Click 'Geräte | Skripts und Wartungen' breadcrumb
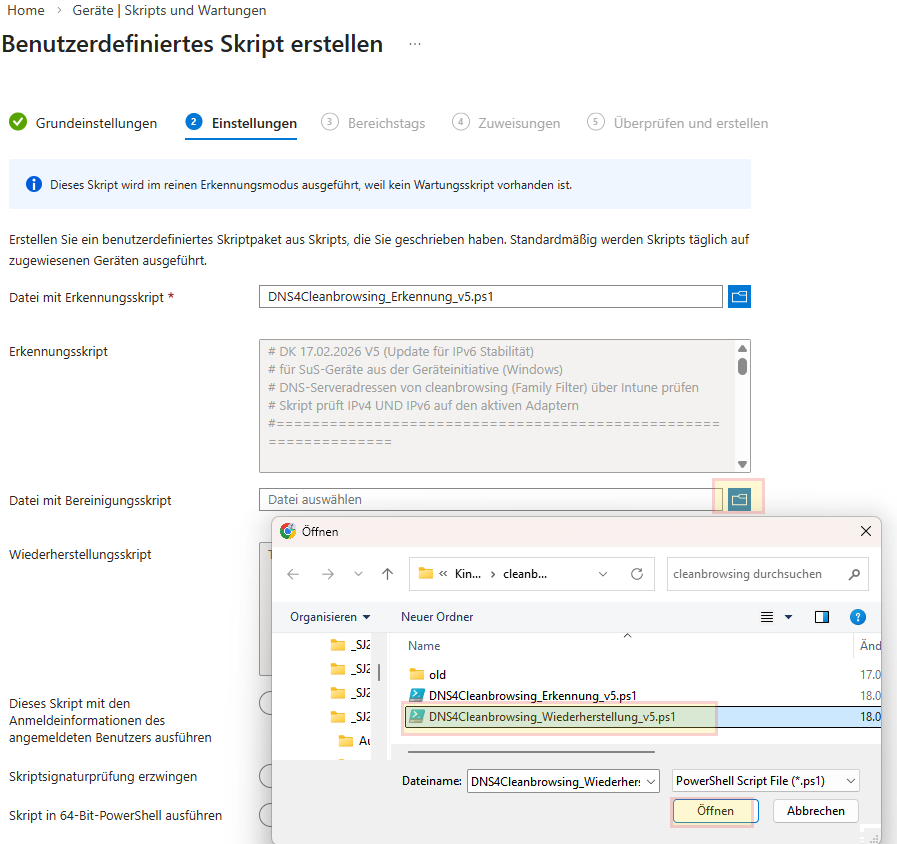This screenshot has height=844, width=897. [x=169, y=10]
